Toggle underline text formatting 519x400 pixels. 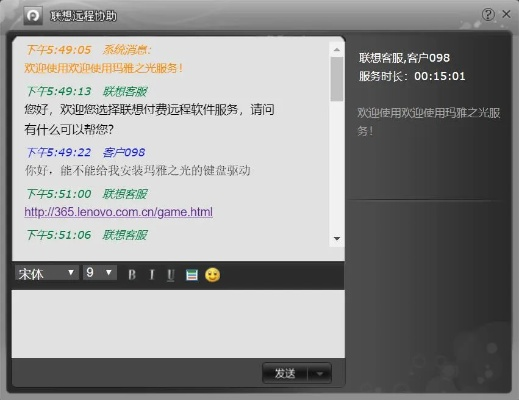(171, 275)
